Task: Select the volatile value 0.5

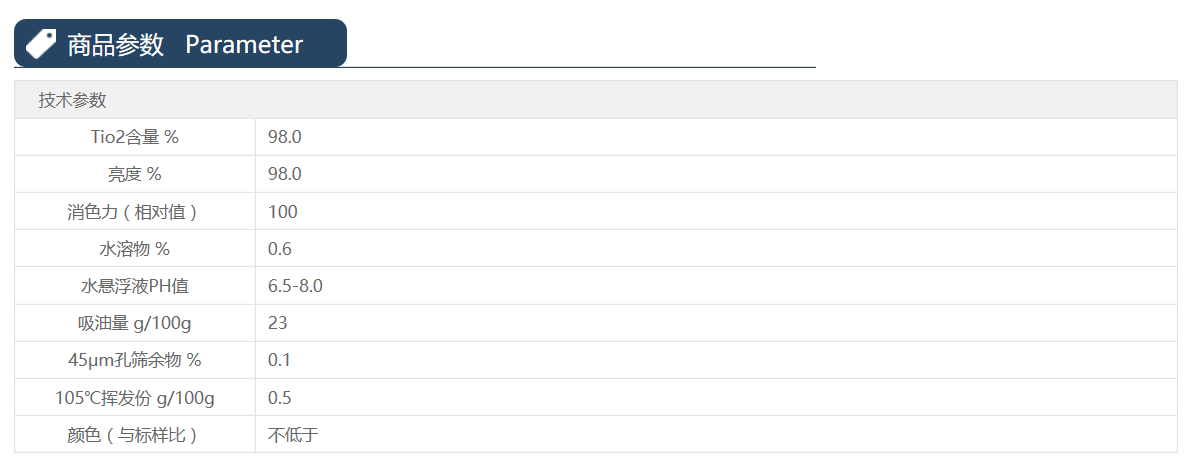Action: [280, 398]
